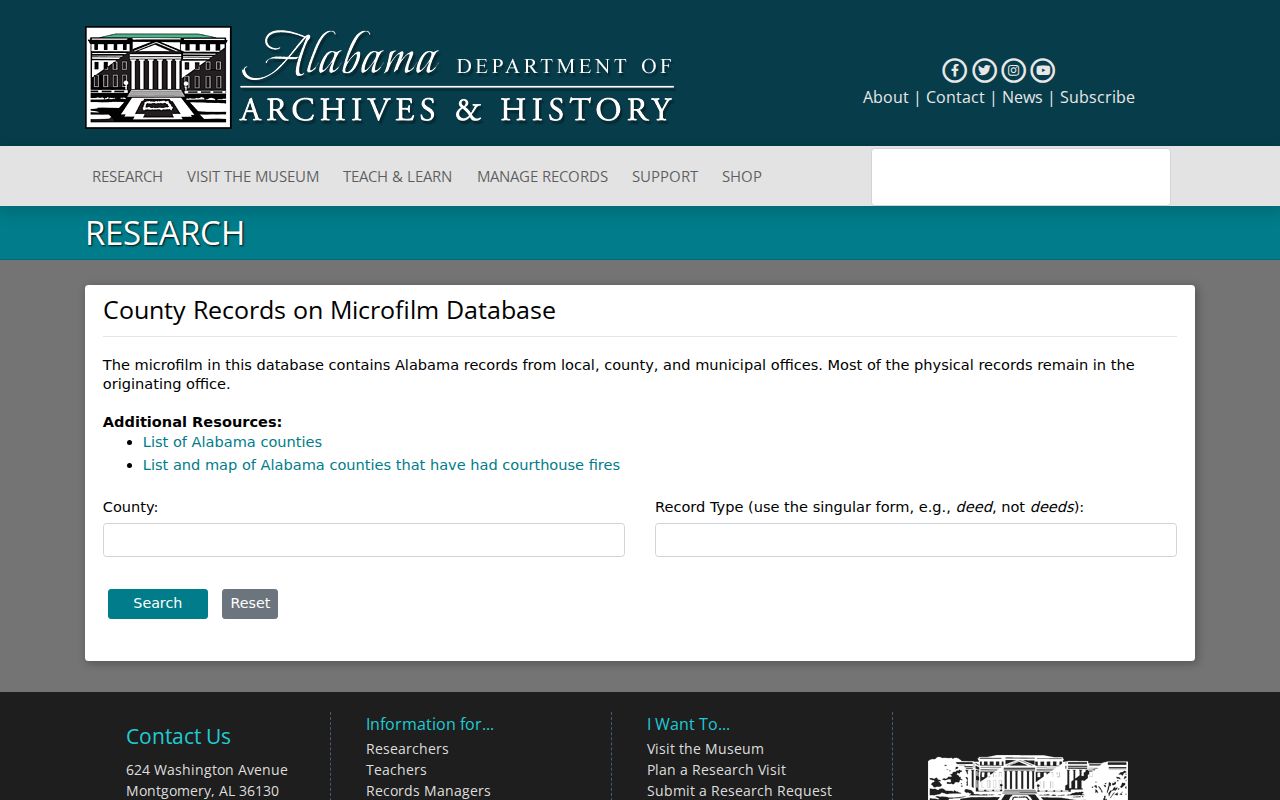Open Plan a Research Visit link

tap(716, 770)
